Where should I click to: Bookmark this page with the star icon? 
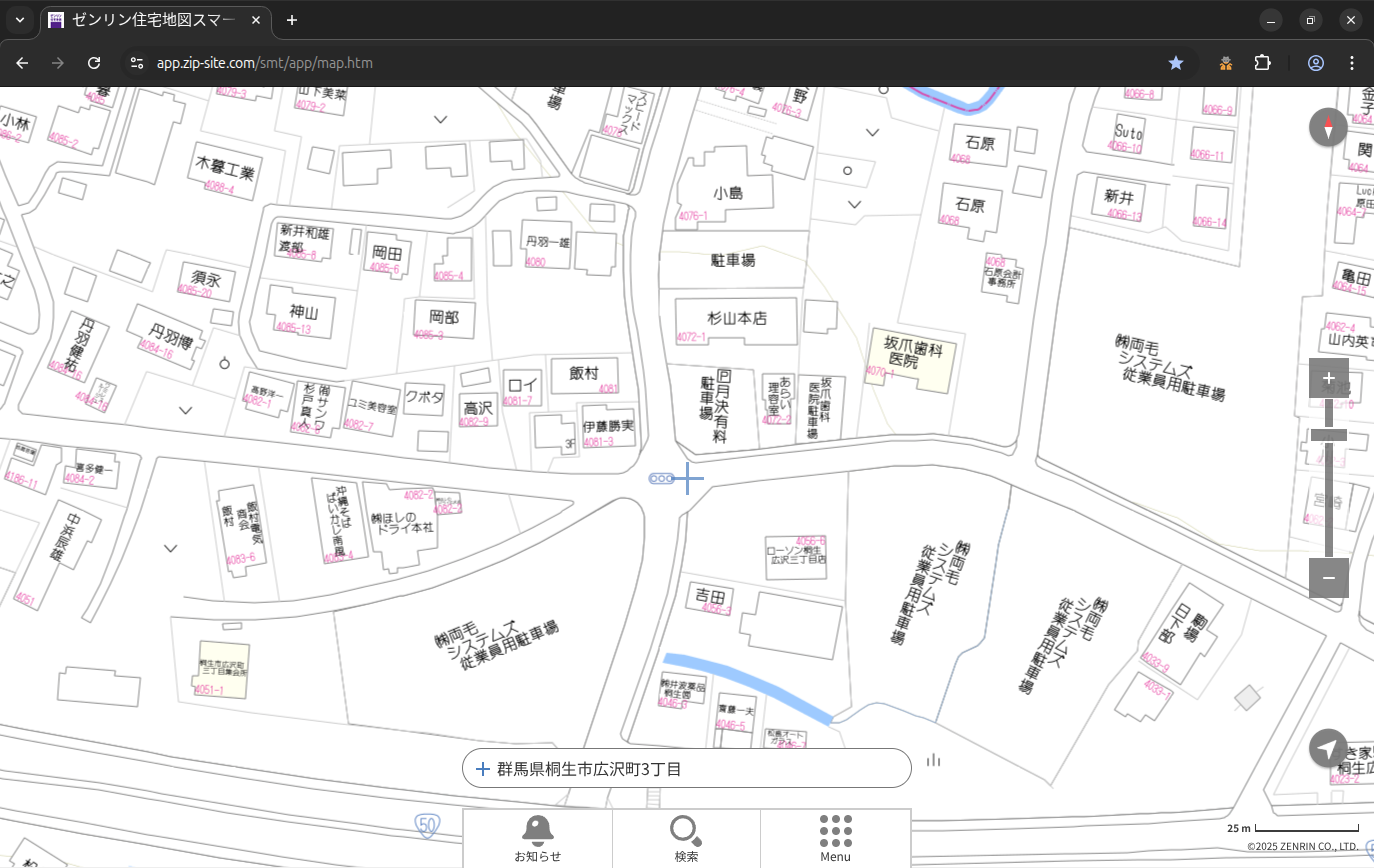pos(1176,63)
